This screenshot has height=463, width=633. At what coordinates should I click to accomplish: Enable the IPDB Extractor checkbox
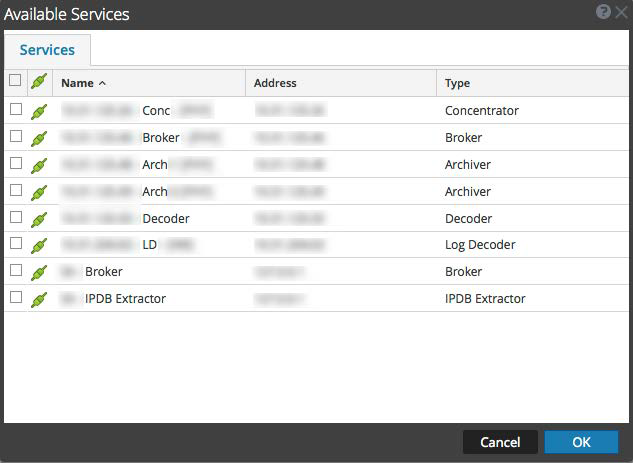[x=15, y=298]
